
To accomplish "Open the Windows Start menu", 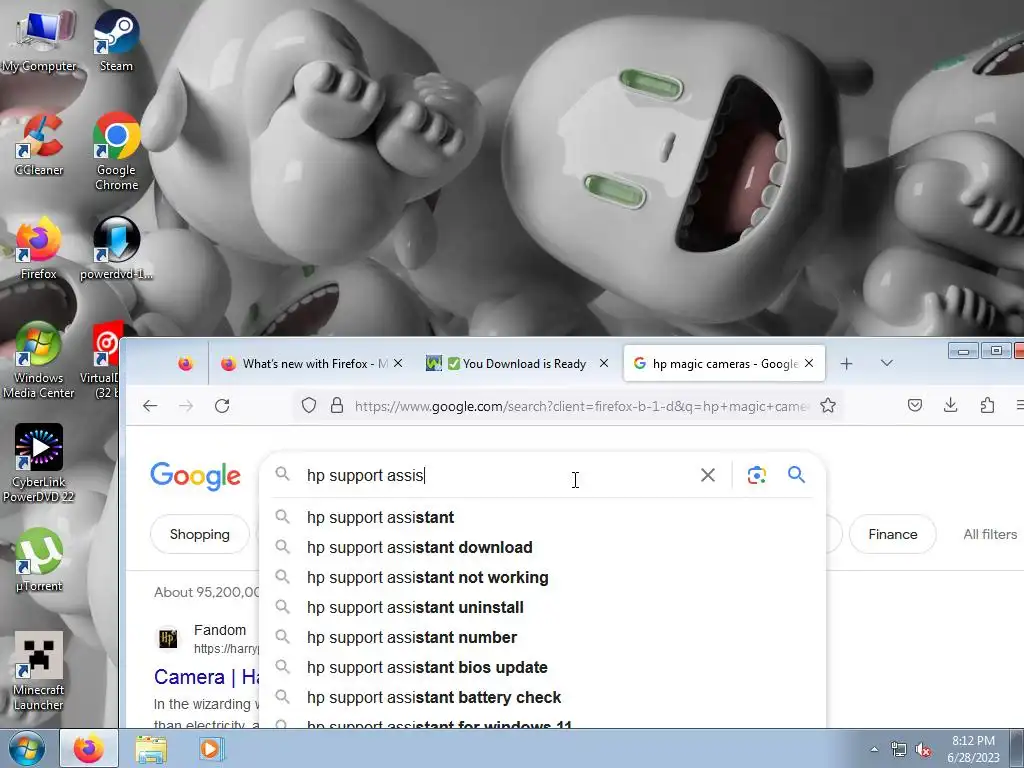I will 27,748.
